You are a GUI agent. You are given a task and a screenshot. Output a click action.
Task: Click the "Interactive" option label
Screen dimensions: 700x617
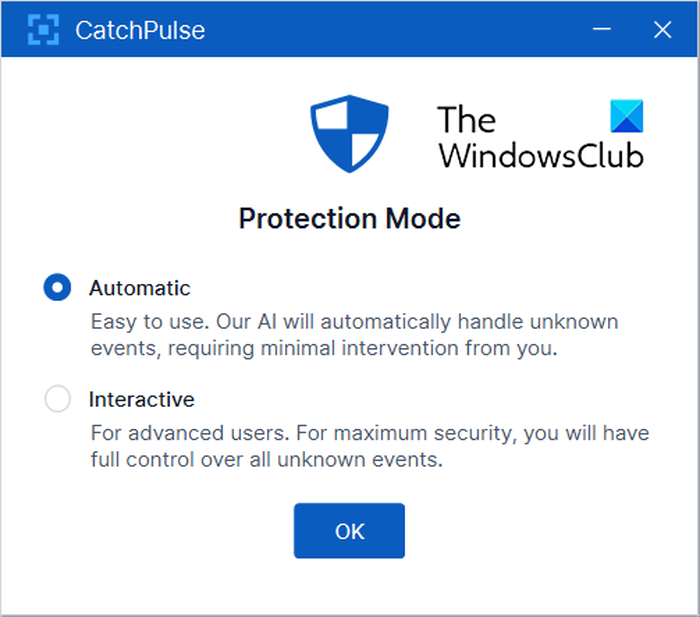point(141,400)
